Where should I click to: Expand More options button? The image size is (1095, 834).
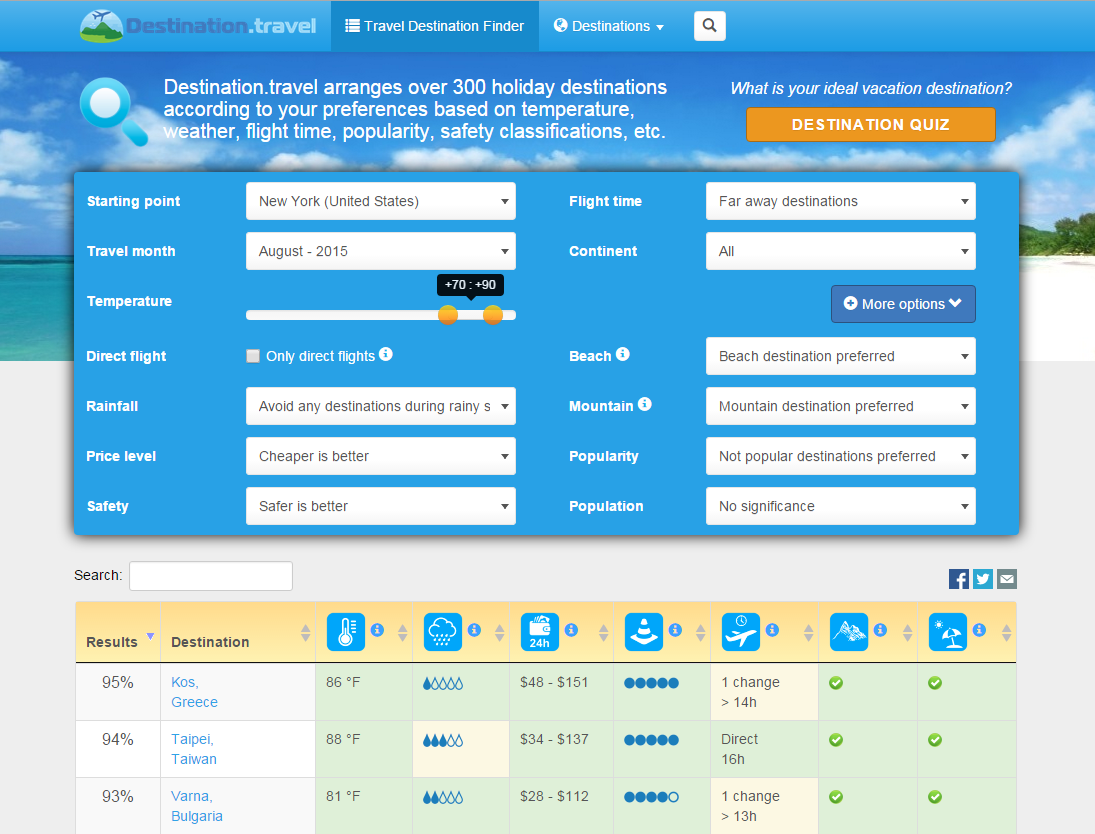click(x=903, y=304)
